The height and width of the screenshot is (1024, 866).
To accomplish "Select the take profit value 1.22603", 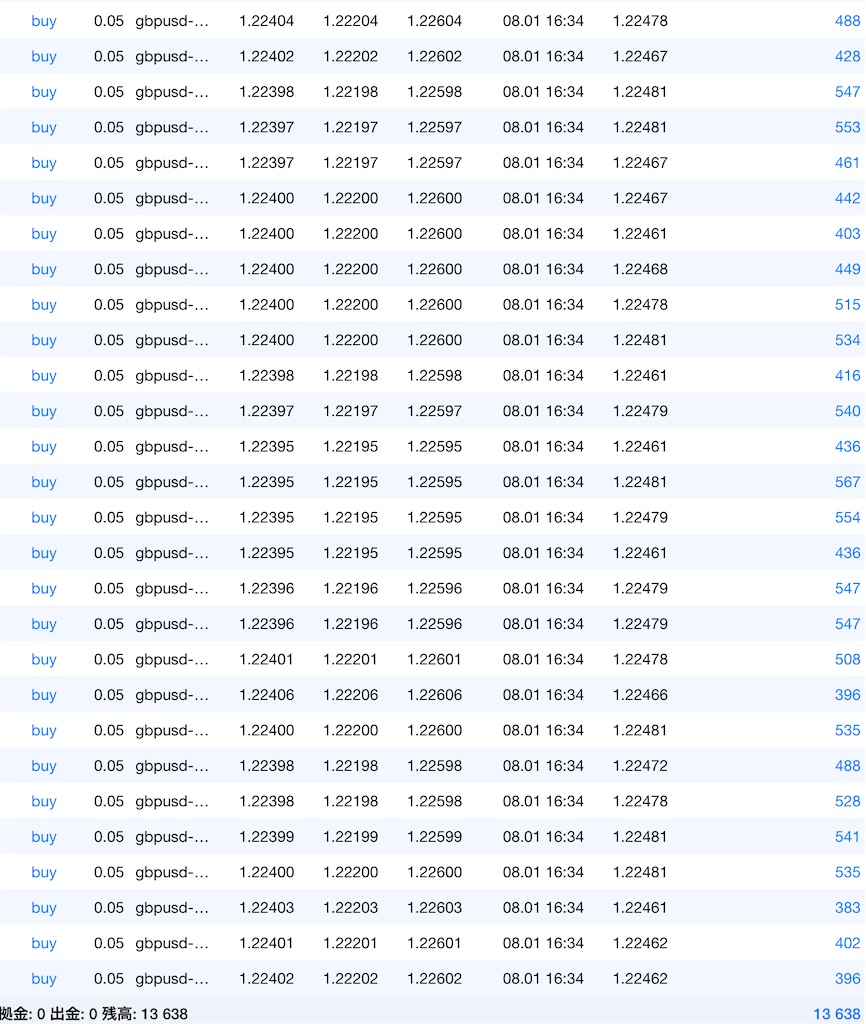I will pos(434,908).
